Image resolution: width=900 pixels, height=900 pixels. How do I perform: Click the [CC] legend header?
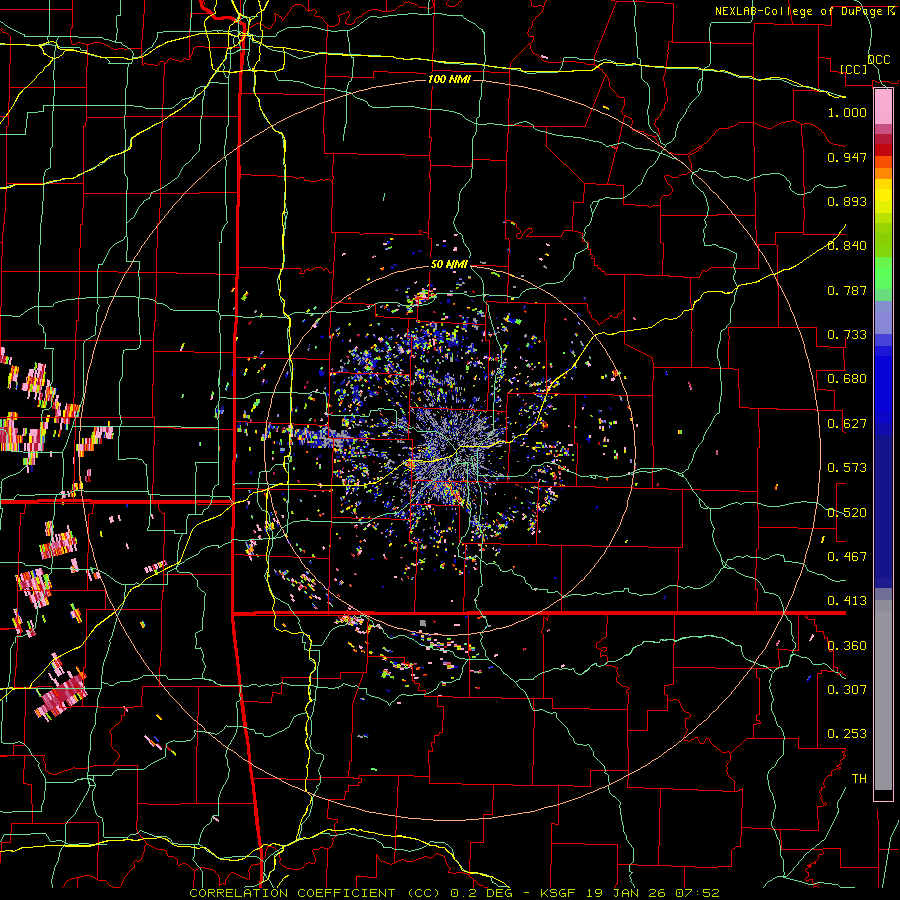(x=853, y=69)
